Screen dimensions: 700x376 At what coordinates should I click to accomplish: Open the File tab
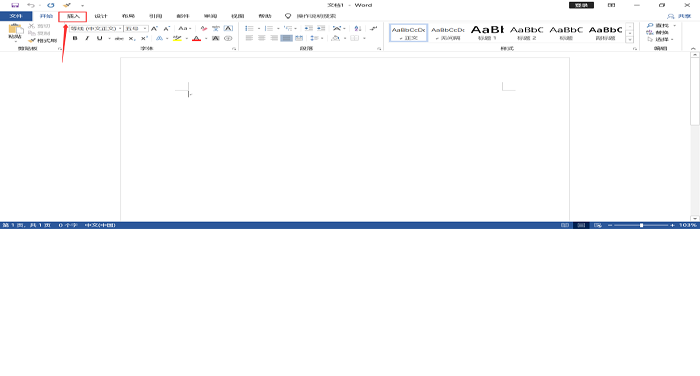tap(16, 16)
